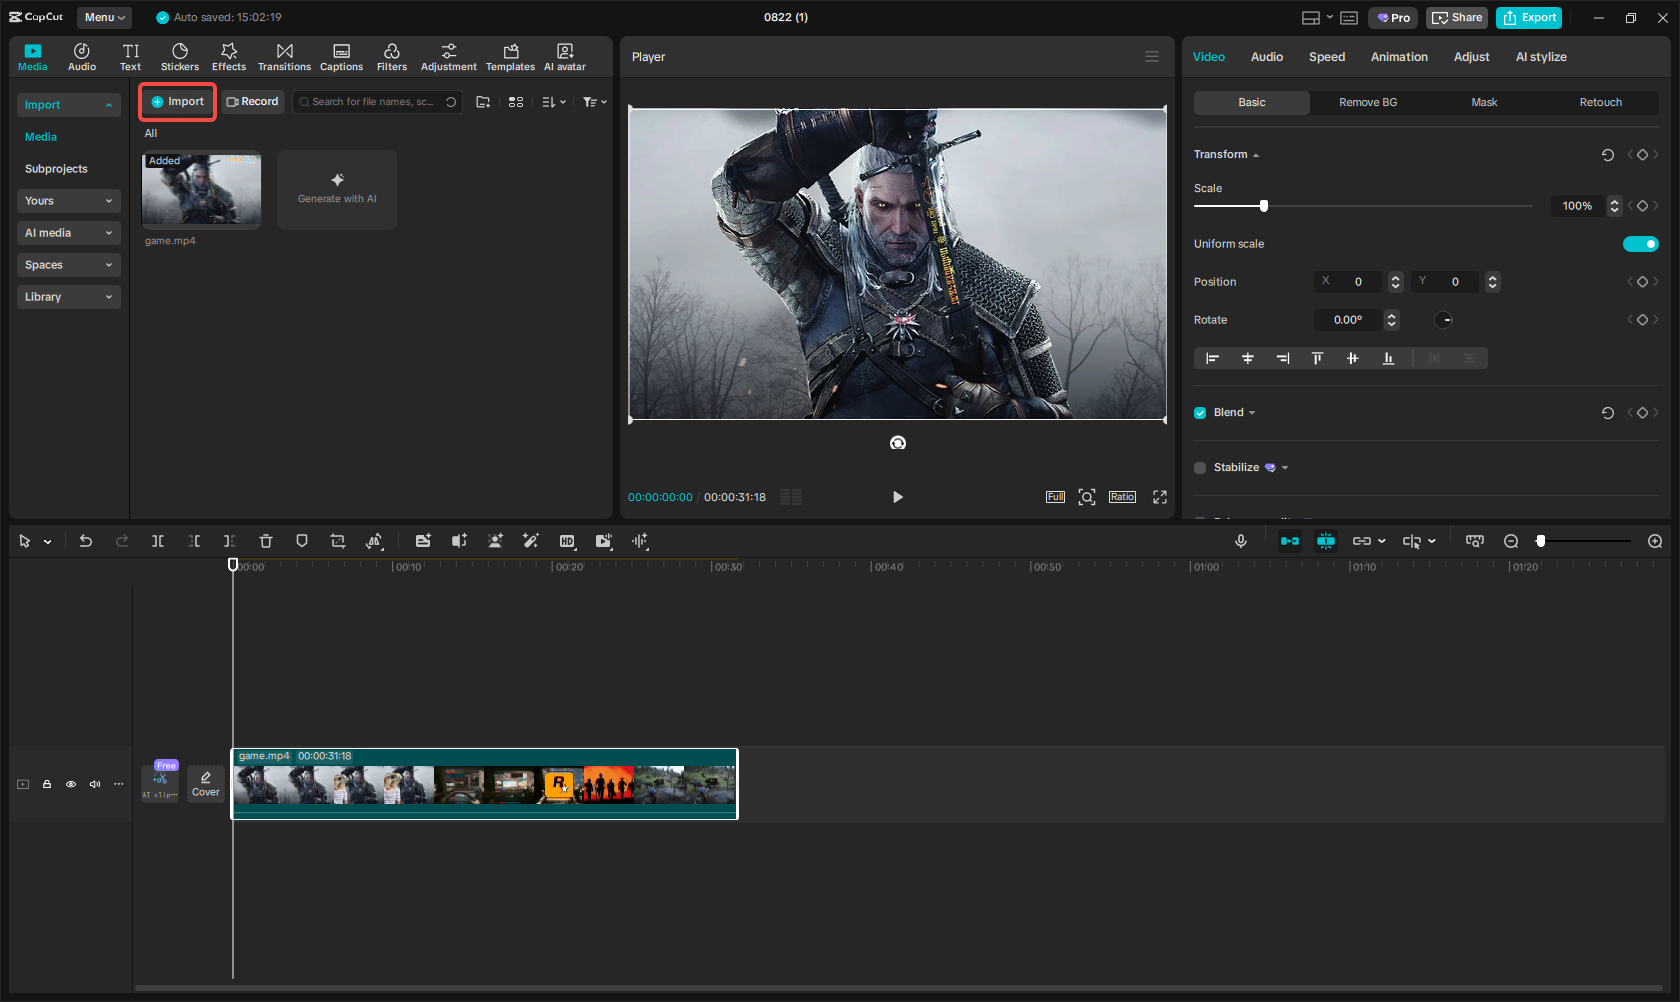The image size is (1680, 1002).
Task: Hide the video track with eye icon
Action: (71, 784)
